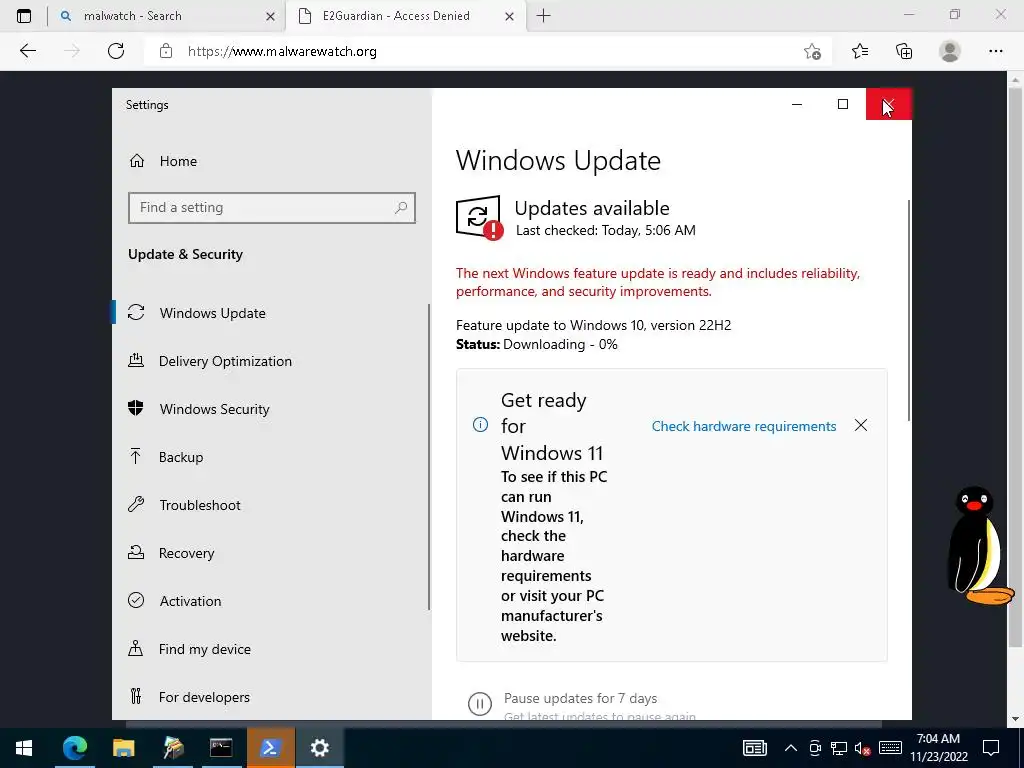The image size is (1024, 768).
Task: Open the tab actions menu icon
Action: point(24,16)
